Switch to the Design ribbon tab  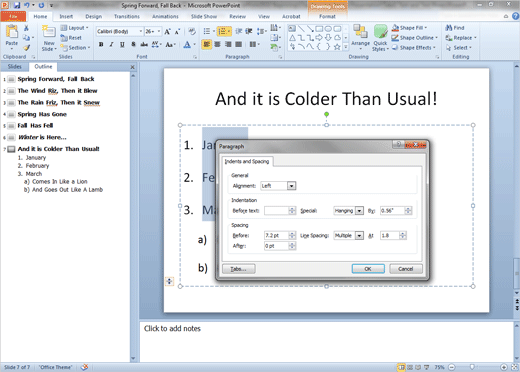94,16
